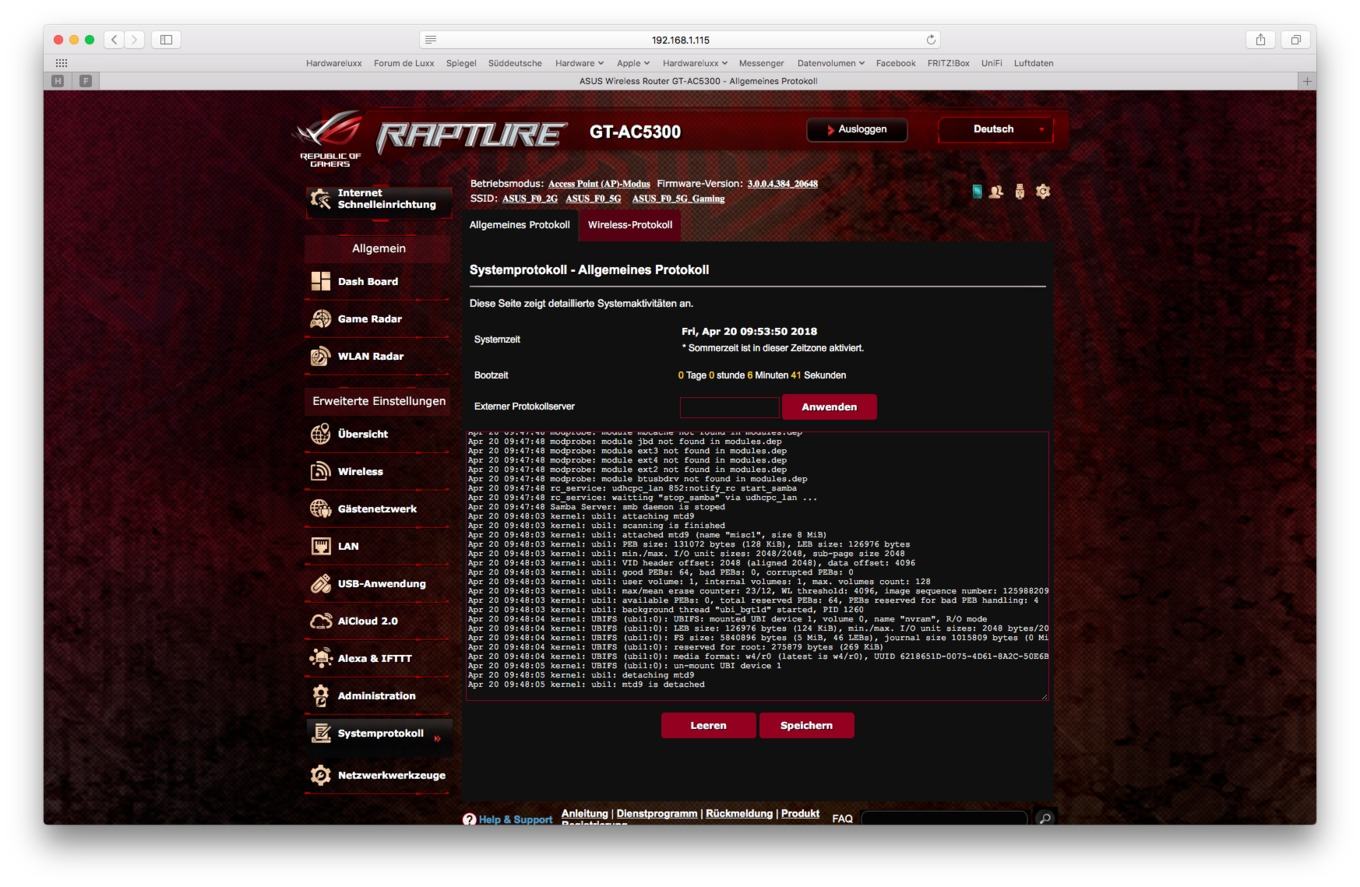Click the Ausloggen button
Image resolution: width=1360 pixels, height=887 pixels.
tap(857, 130)
